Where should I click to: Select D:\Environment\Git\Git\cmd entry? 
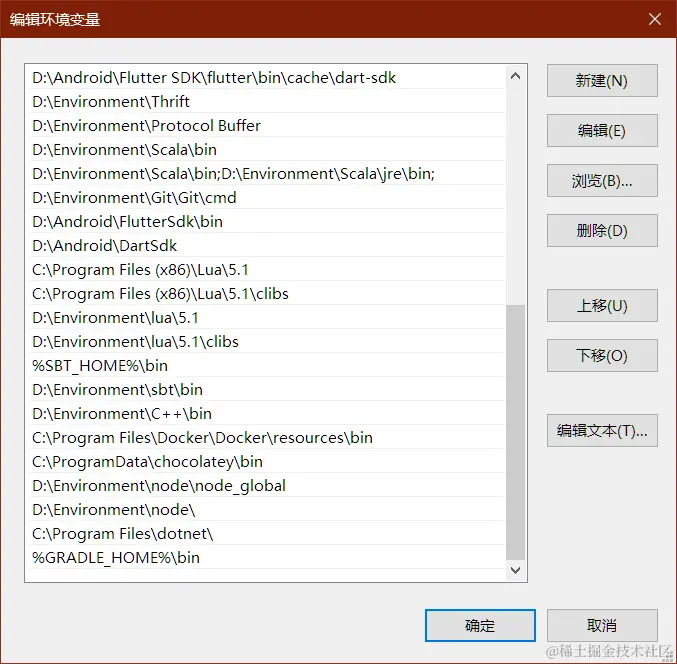[266, 198]
